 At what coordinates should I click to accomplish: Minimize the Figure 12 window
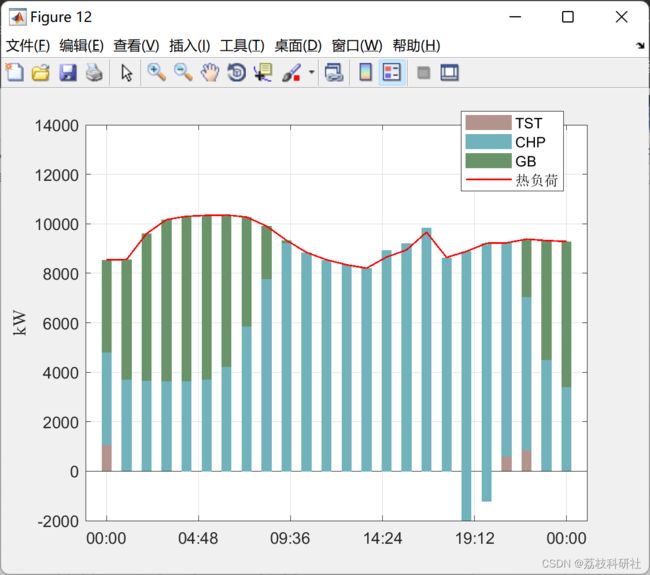[515, 17]
